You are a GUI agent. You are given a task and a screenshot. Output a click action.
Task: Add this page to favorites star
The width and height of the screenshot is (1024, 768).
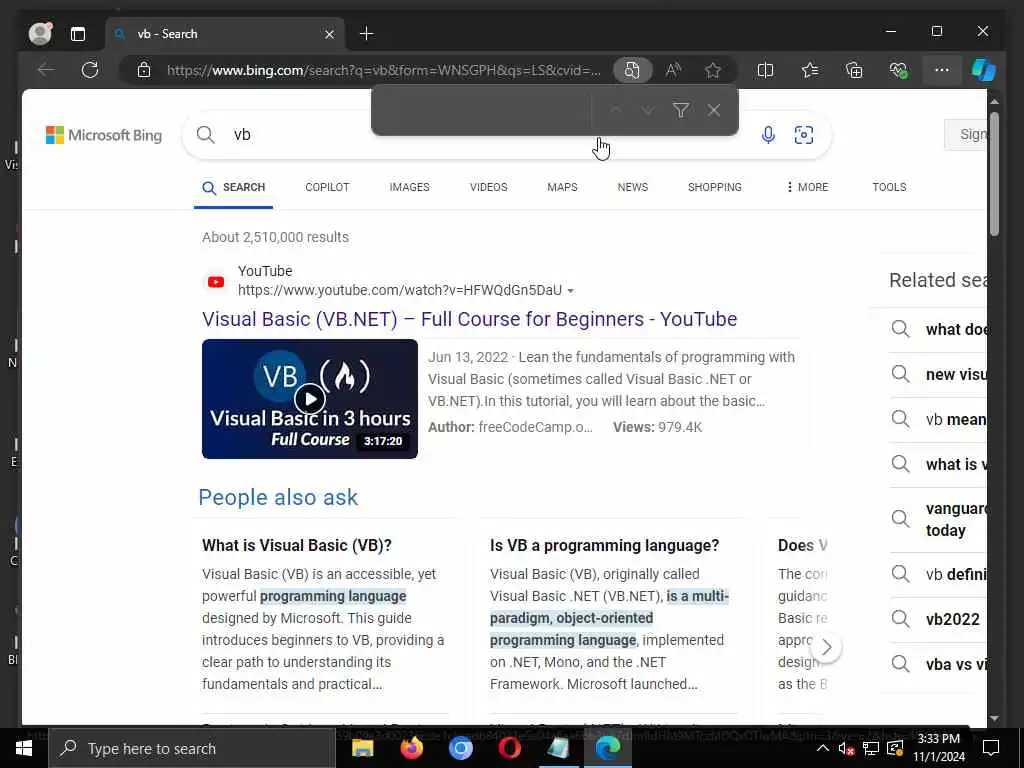(712, 70)
